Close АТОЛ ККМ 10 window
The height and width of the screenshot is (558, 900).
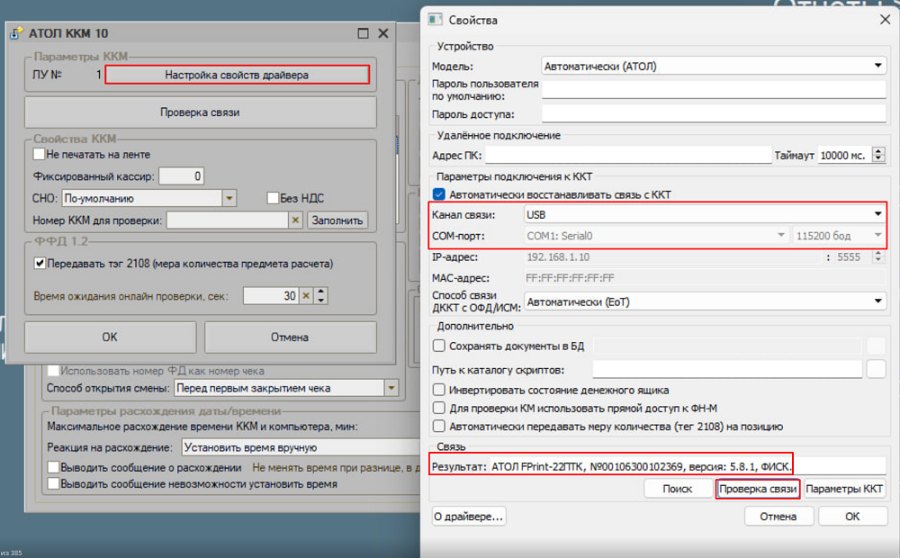click(x=383, y=33)
